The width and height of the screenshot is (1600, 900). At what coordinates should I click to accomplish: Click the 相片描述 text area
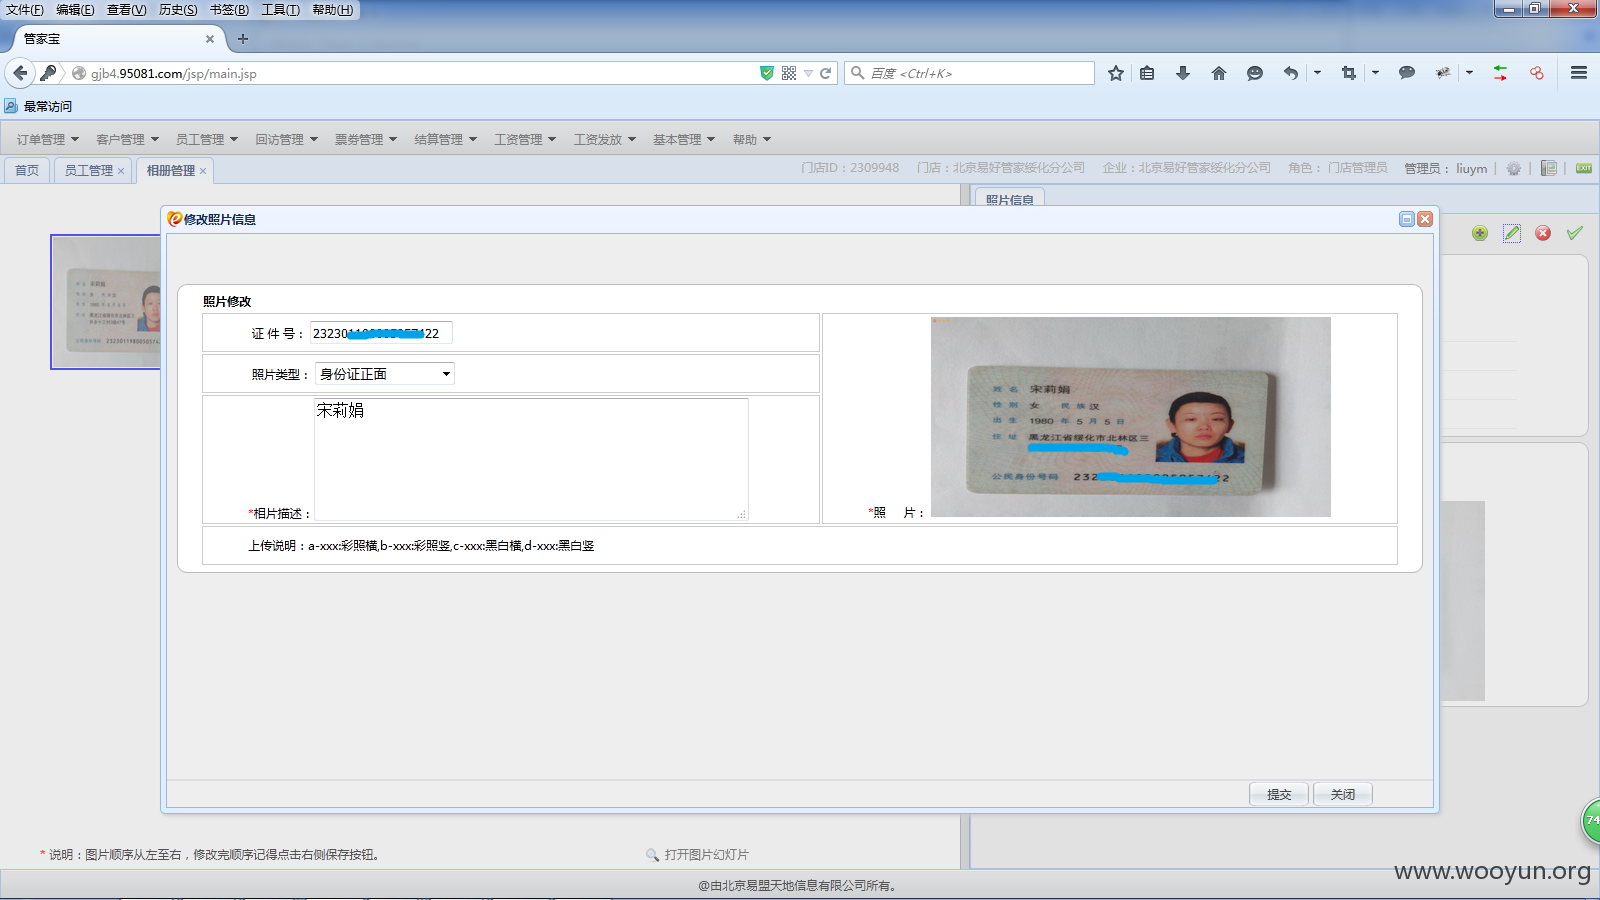coord(531,459)
